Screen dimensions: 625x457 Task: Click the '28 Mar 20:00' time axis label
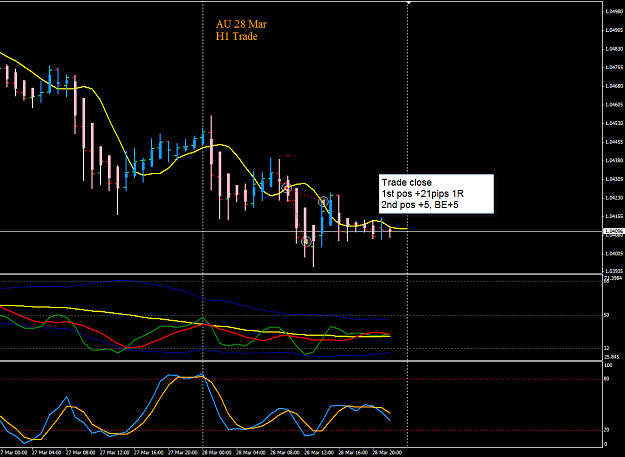coord(387,453)
